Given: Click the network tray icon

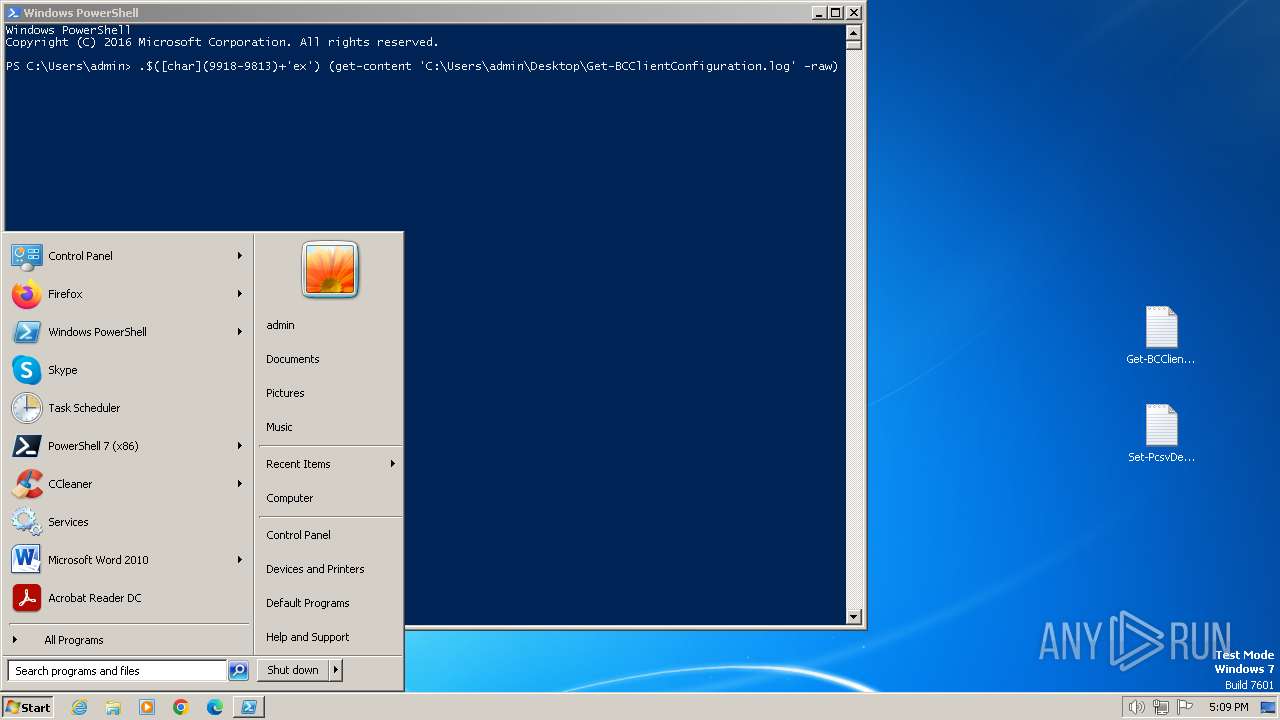Looking at the screenshot, I should click(1161, 707).
